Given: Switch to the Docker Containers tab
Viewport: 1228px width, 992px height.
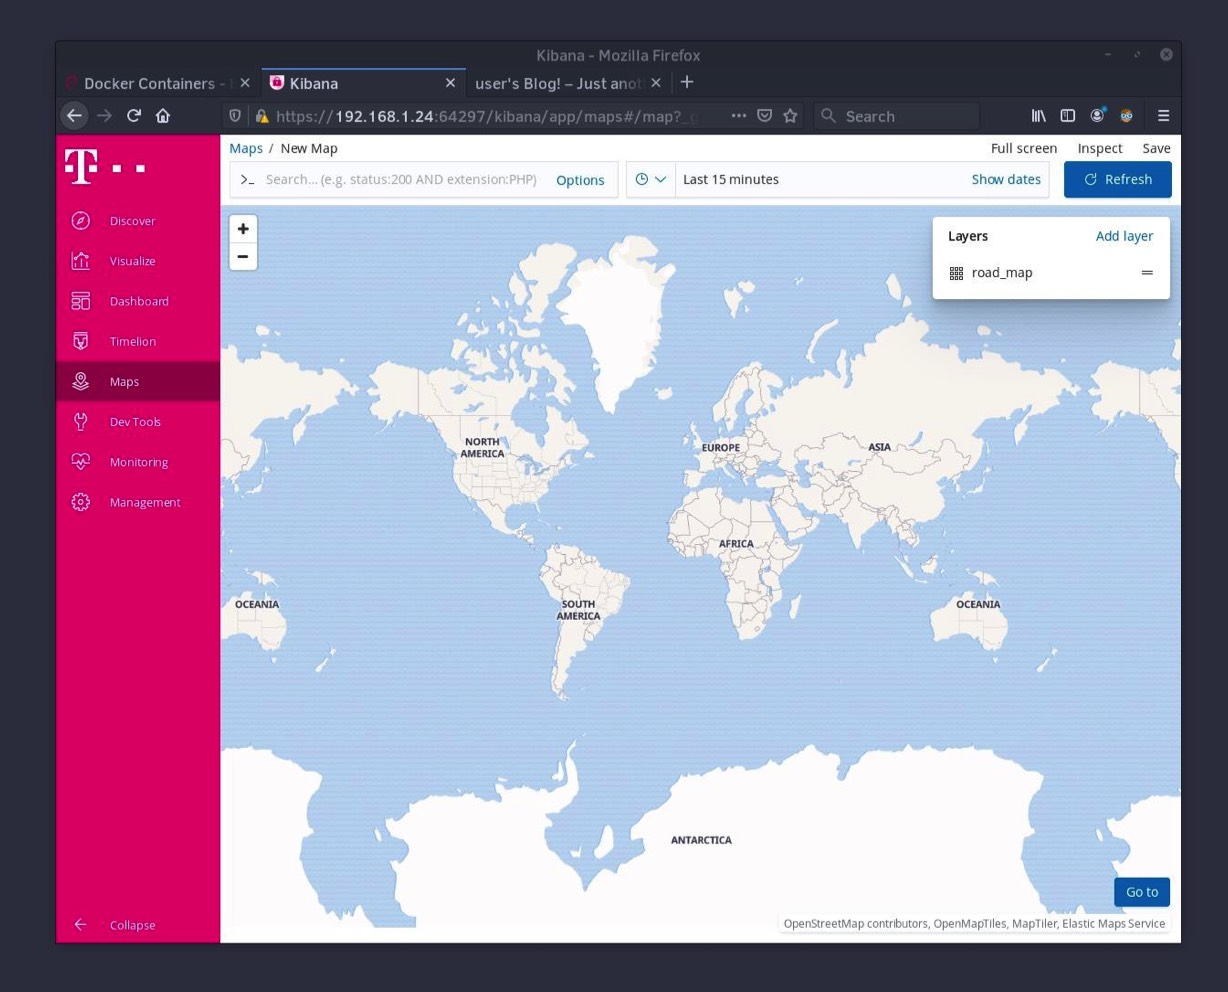Looking at the screenshot, I should (148, 83).
